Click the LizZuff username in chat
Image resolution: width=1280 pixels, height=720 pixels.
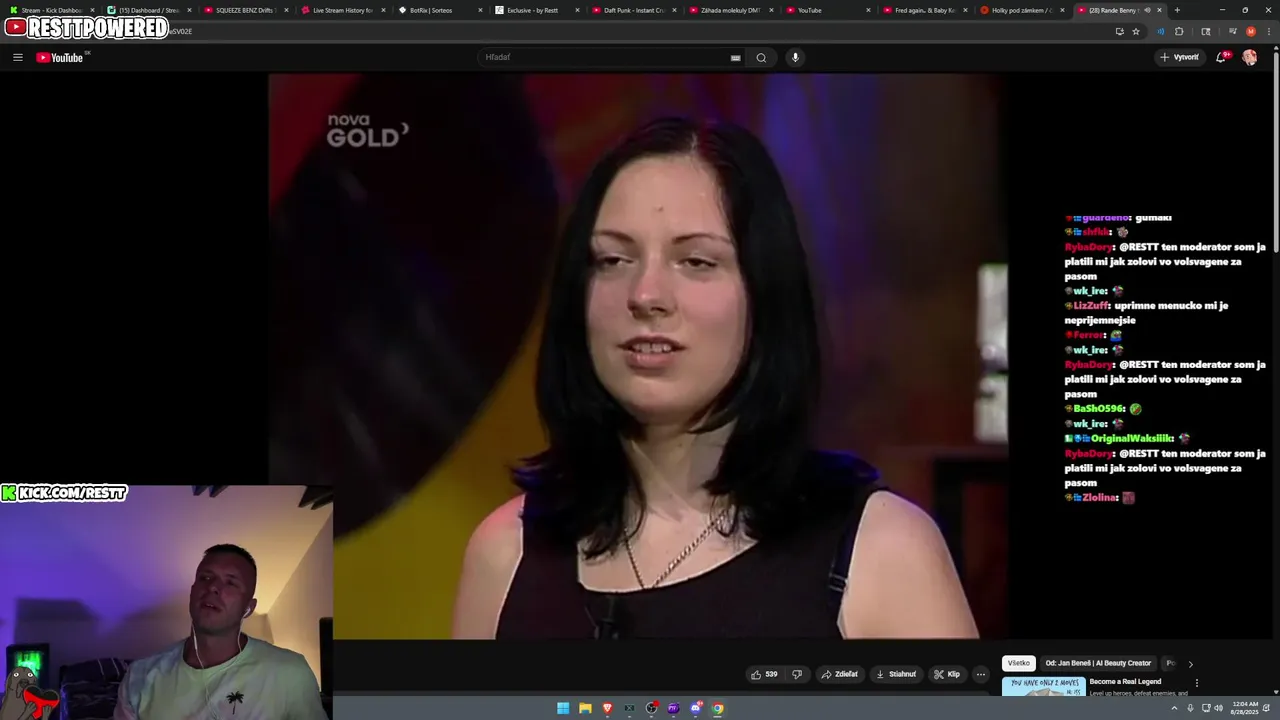[1088, 306]
